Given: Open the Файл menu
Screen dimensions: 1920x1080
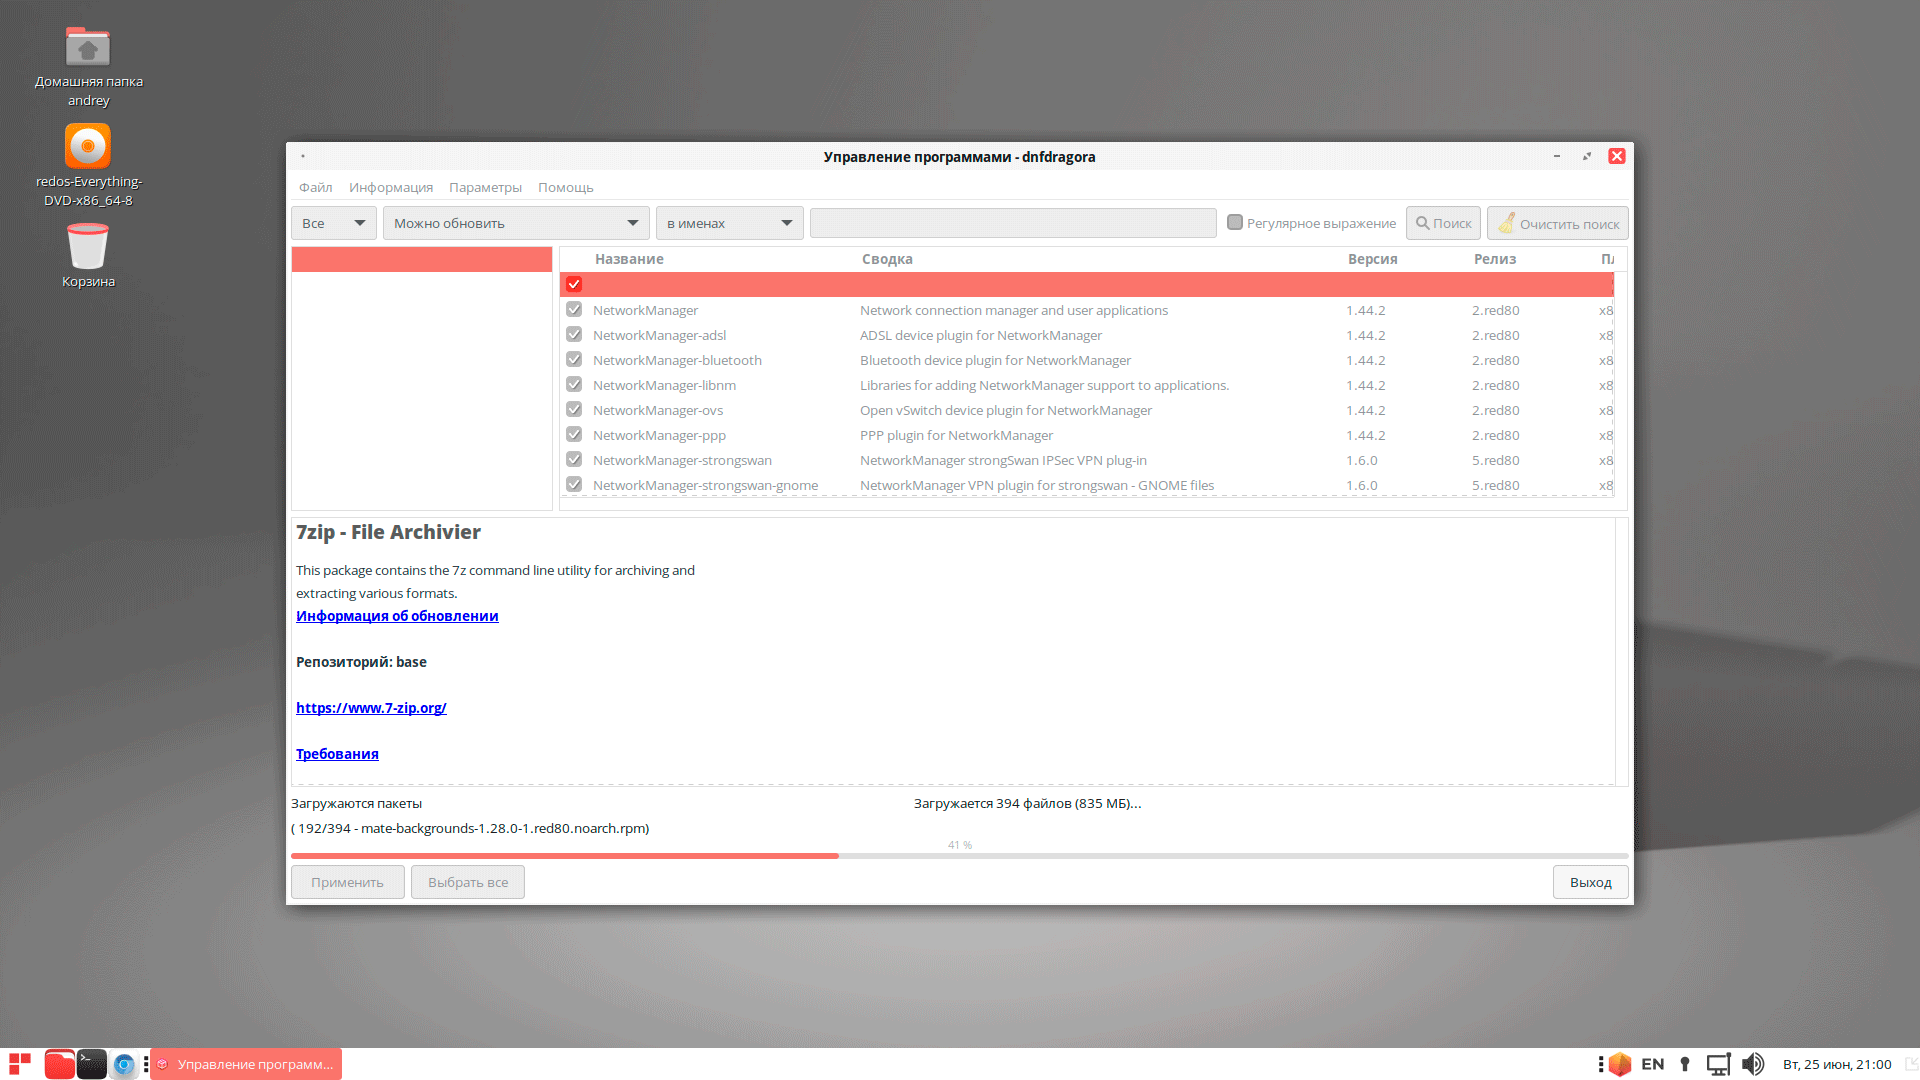Looking at the screenshot, I should (315, 187).
